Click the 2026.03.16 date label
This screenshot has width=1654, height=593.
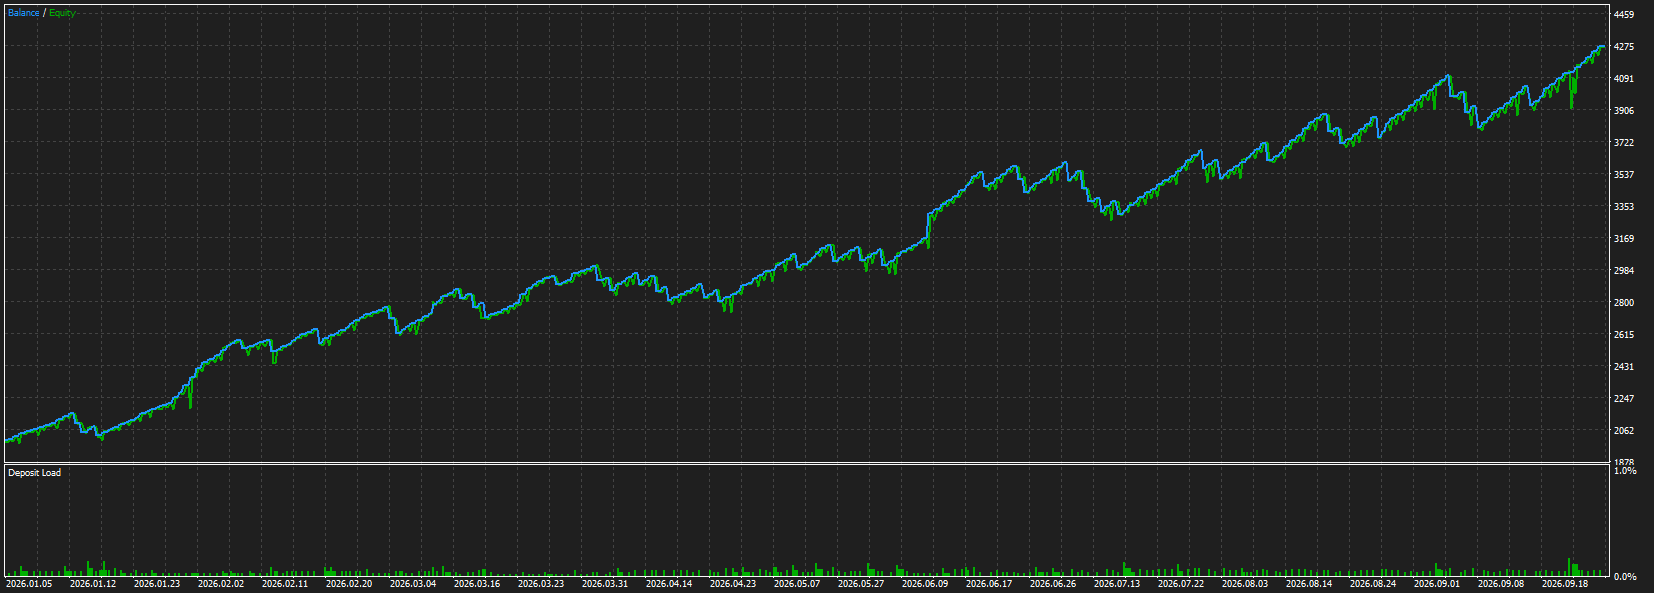pyautogui.click(x=477, y=584)
